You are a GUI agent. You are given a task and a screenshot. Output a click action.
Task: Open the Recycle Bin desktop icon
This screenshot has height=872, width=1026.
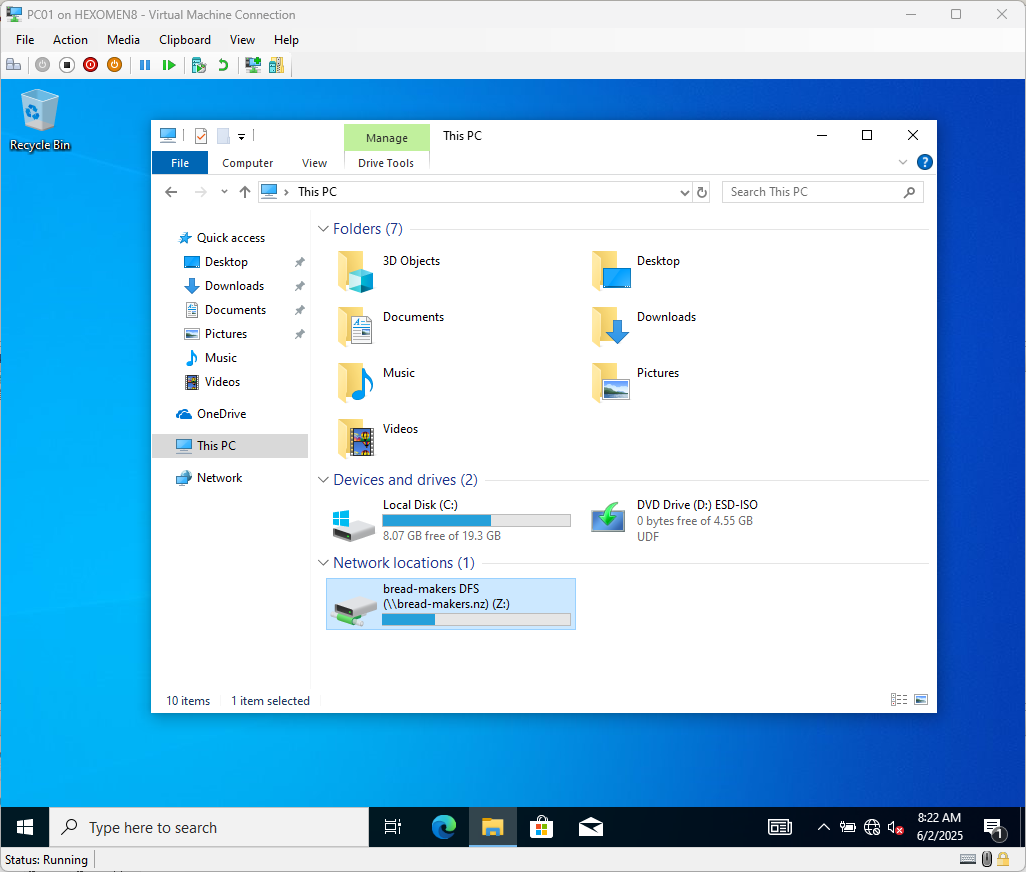[40, 120]
